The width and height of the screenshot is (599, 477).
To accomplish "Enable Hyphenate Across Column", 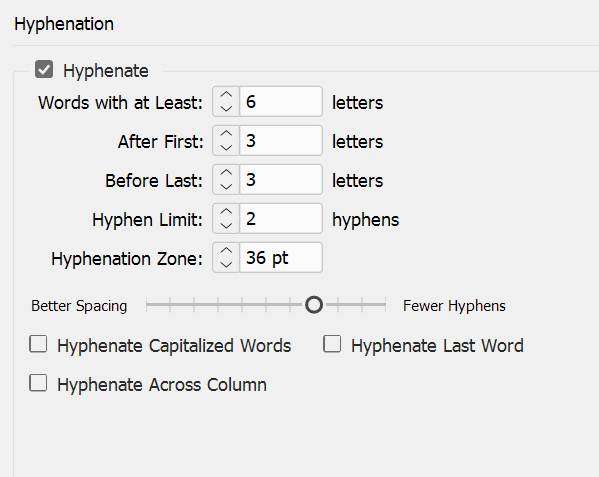I will click(38, 383).
